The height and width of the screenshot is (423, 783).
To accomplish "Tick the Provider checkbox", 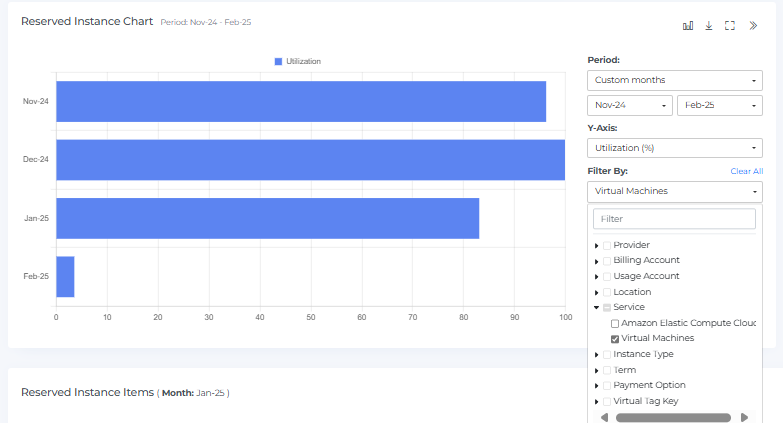I will 607,245.
